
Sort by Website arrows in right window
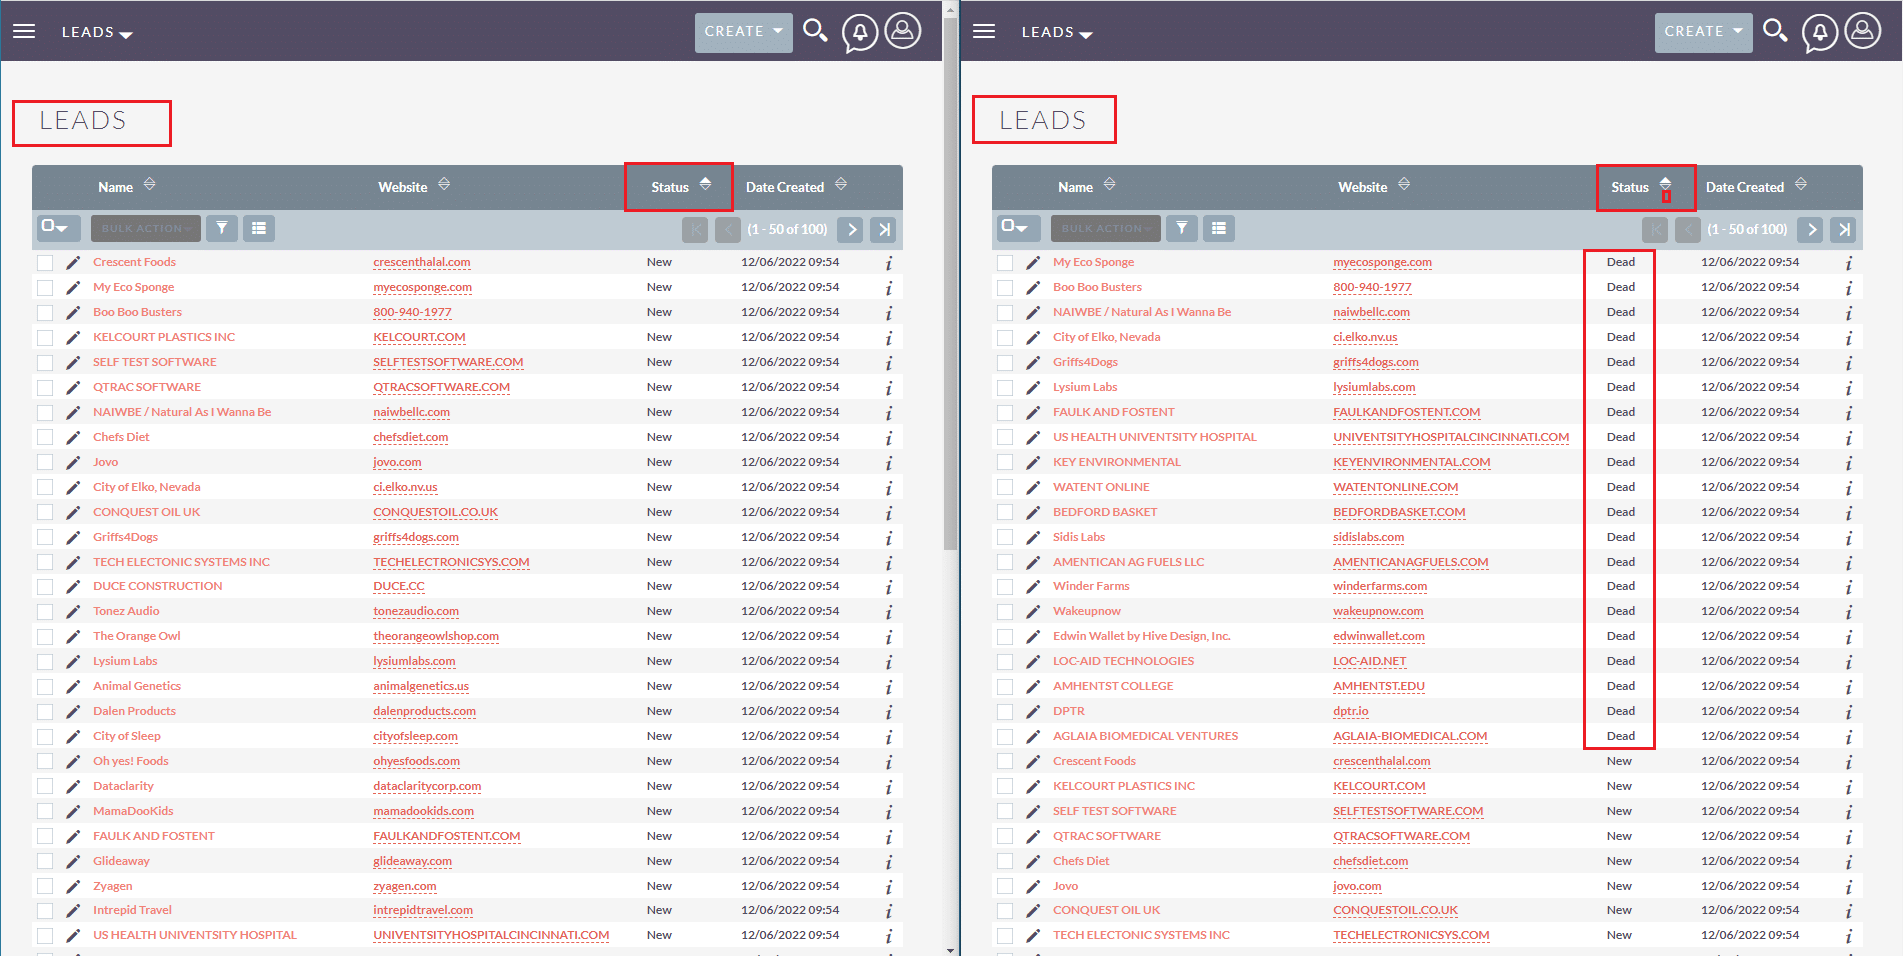[1404, 184]
